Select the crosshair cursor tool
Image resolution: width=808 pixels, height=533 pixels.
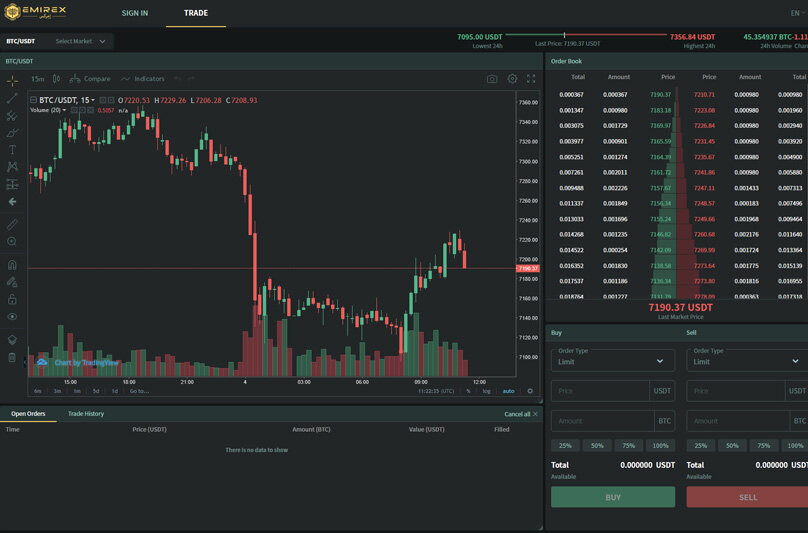point(12,81)
